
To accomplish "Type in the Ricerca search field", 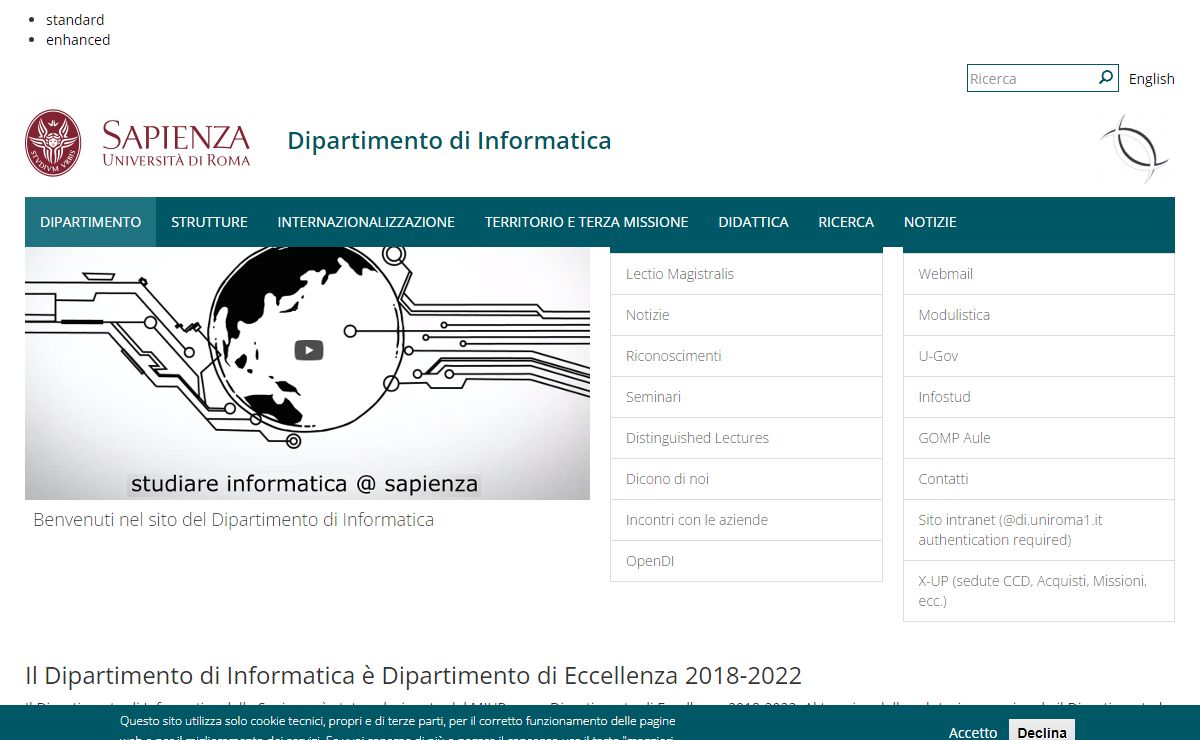I will point(1030,78).
